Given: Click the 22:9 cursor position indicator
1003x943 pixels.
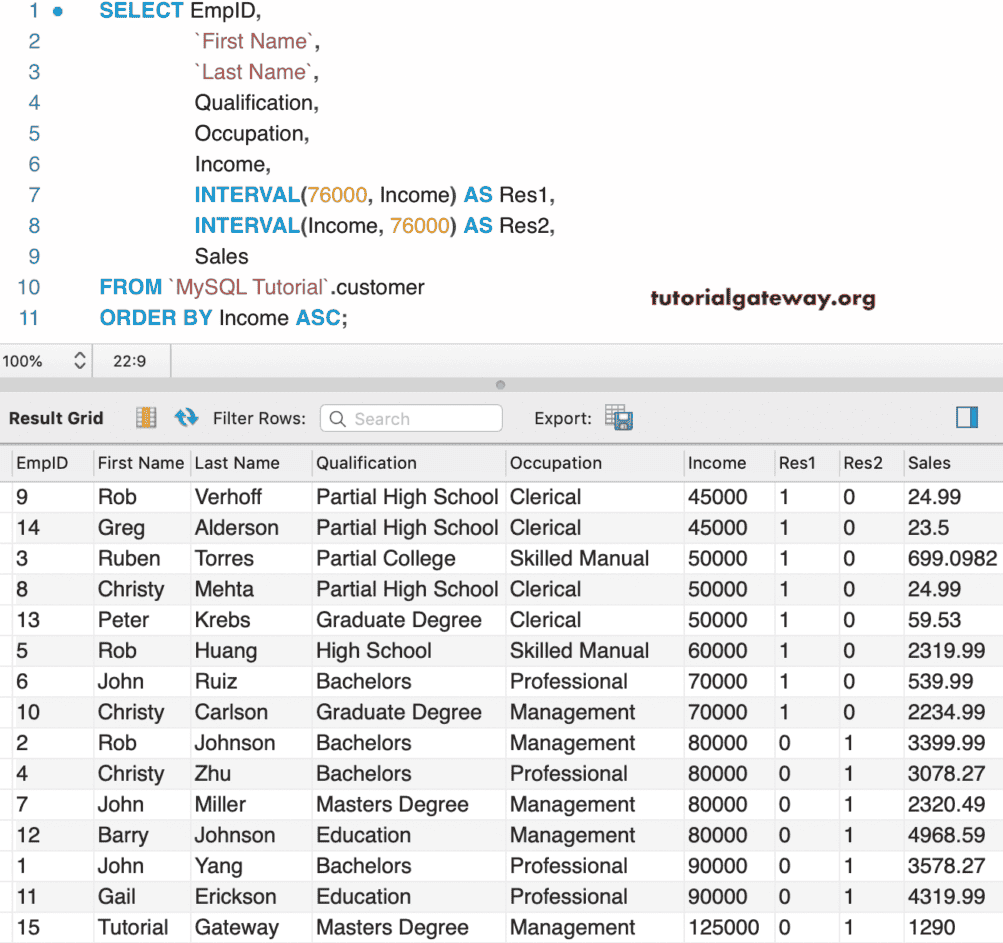Looking at the screenshot, I should [130, 361].
